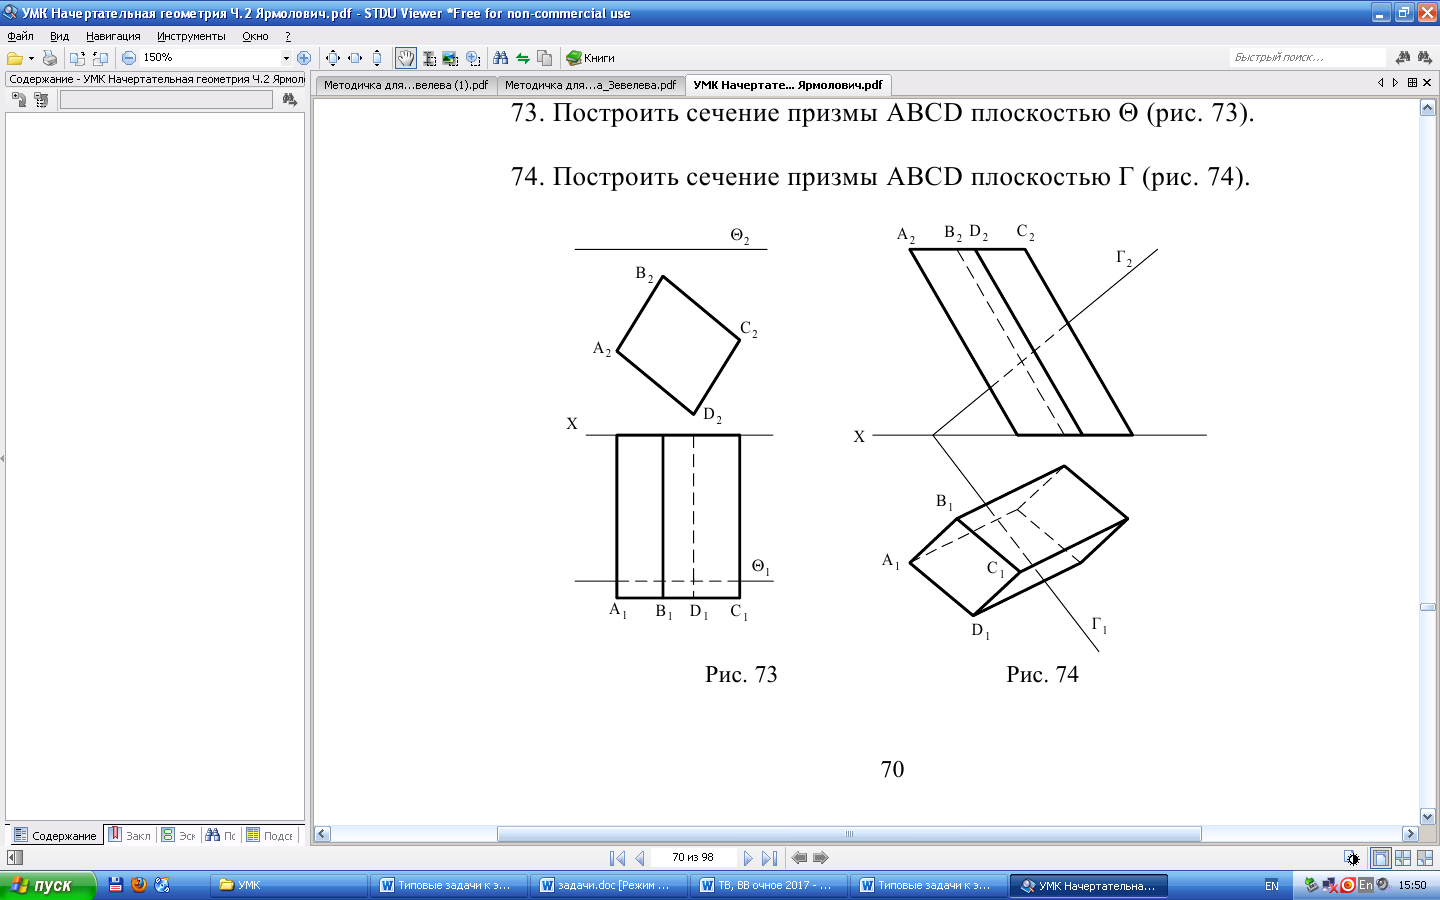
Task: Switch to the Методичка для...велева (1).pdf tab
Action: pyautogui.click(x=405, y=85)
